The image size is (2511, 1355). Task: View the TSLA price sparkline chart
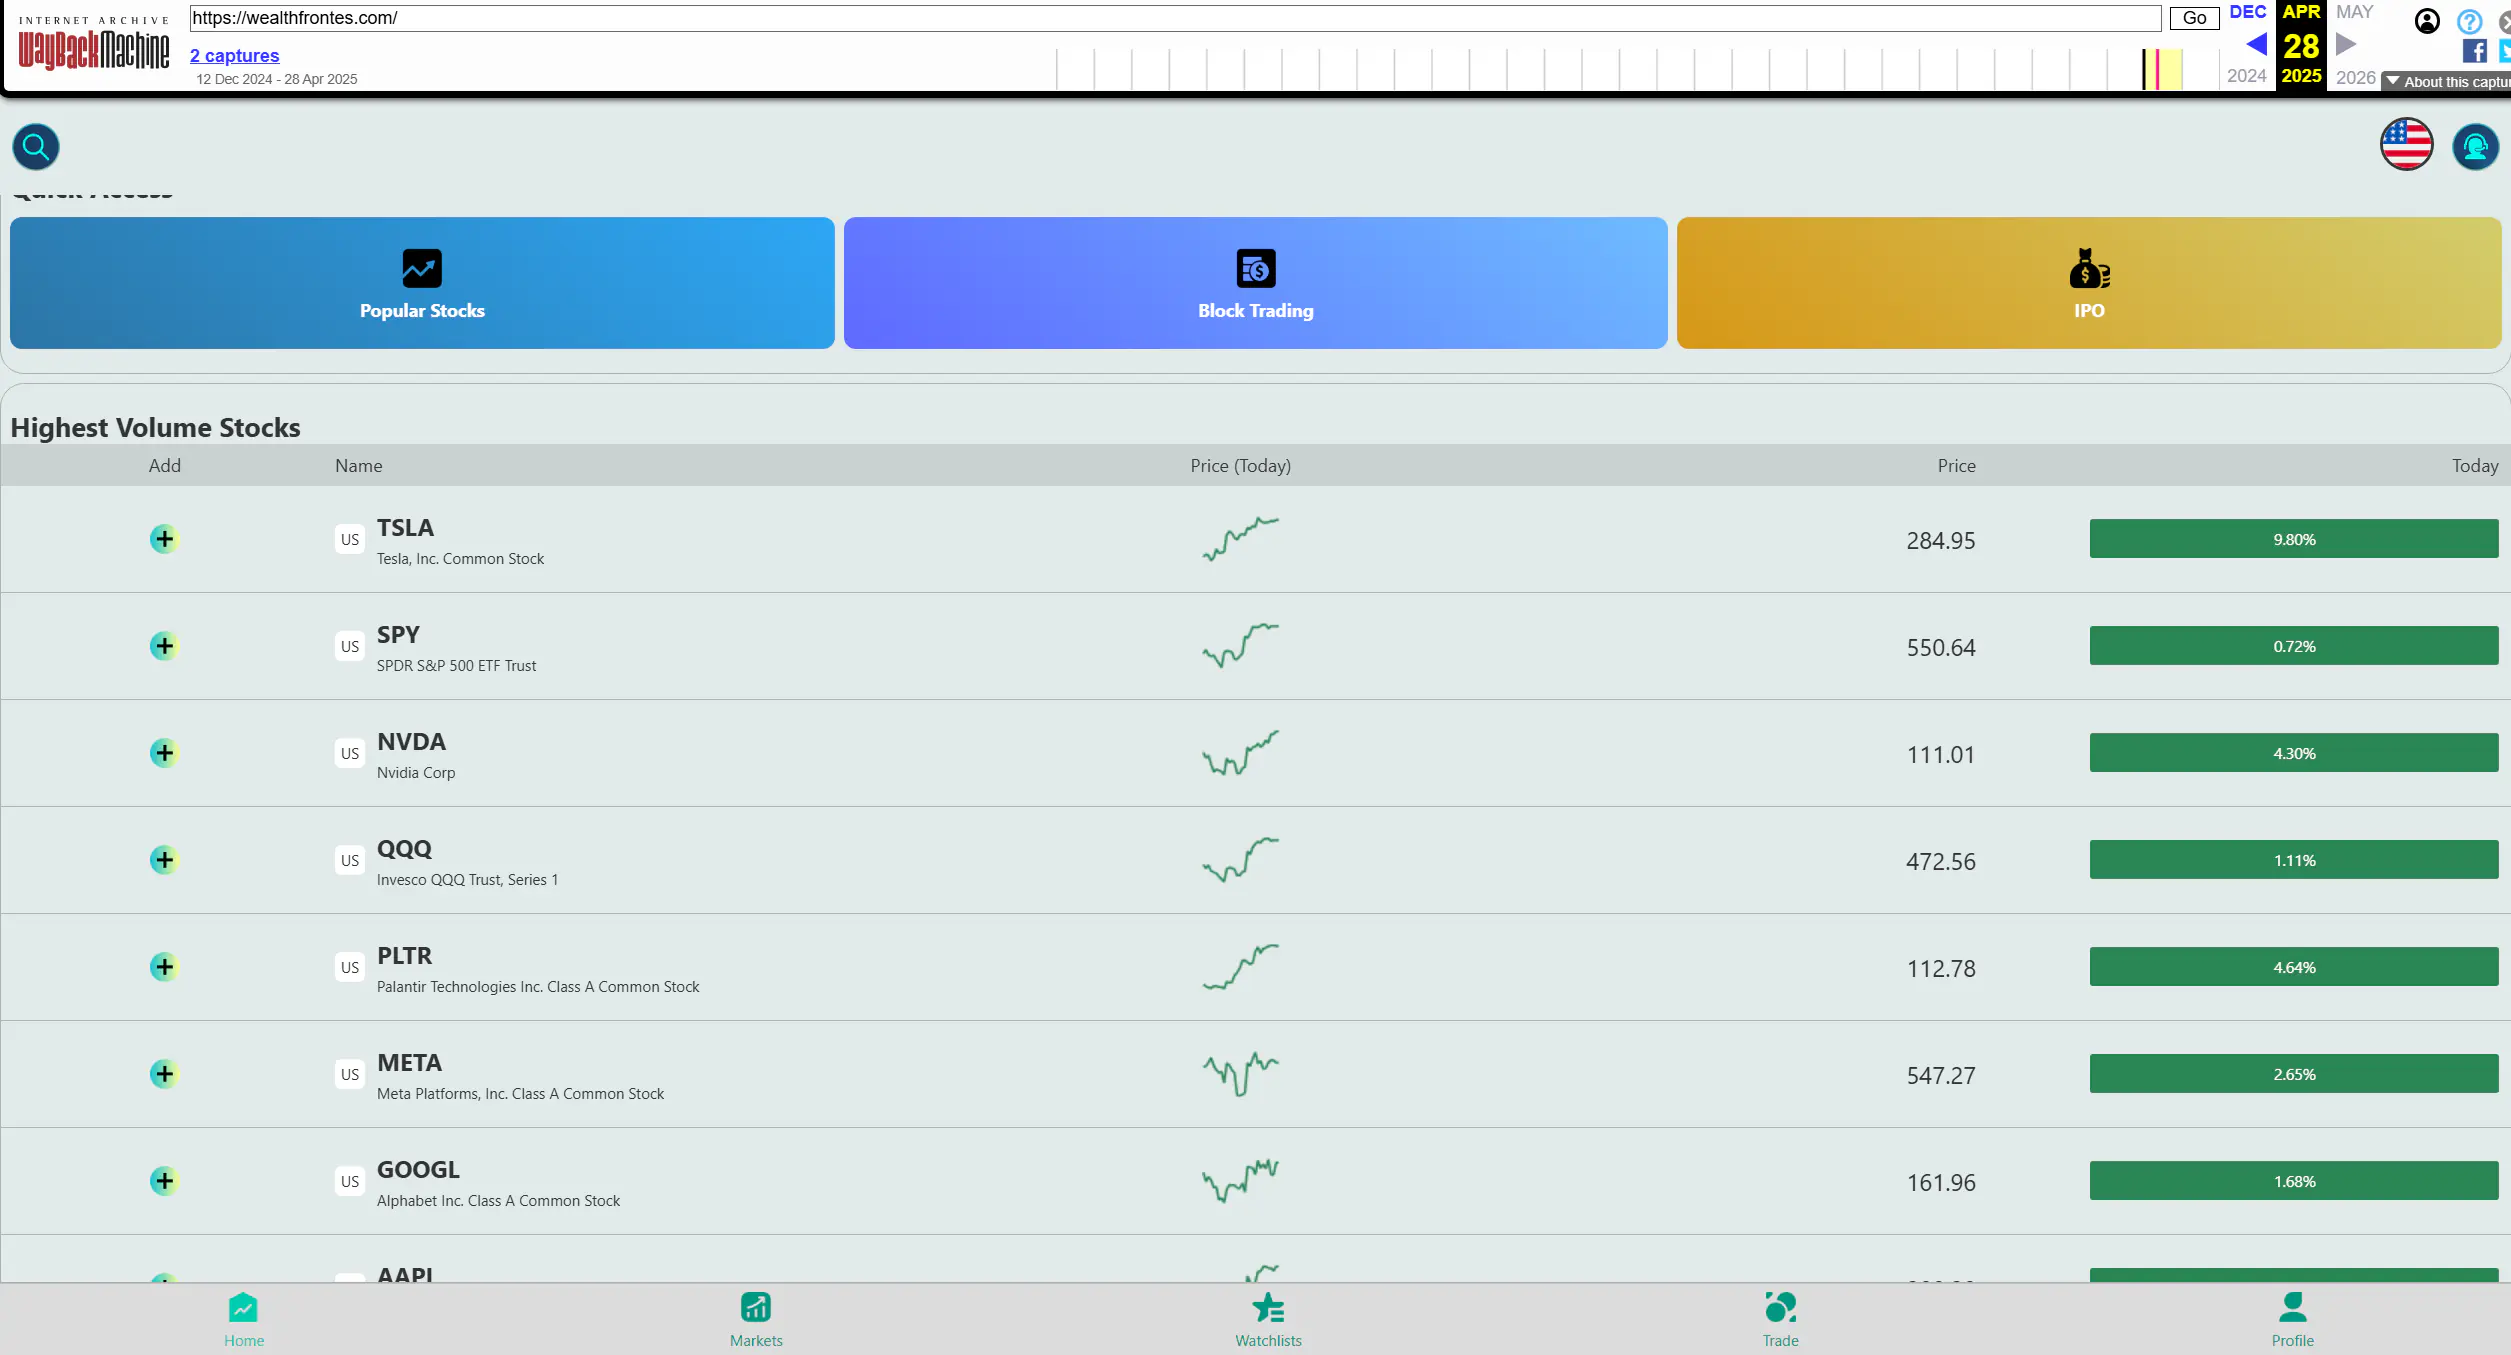coord(1240,539)
